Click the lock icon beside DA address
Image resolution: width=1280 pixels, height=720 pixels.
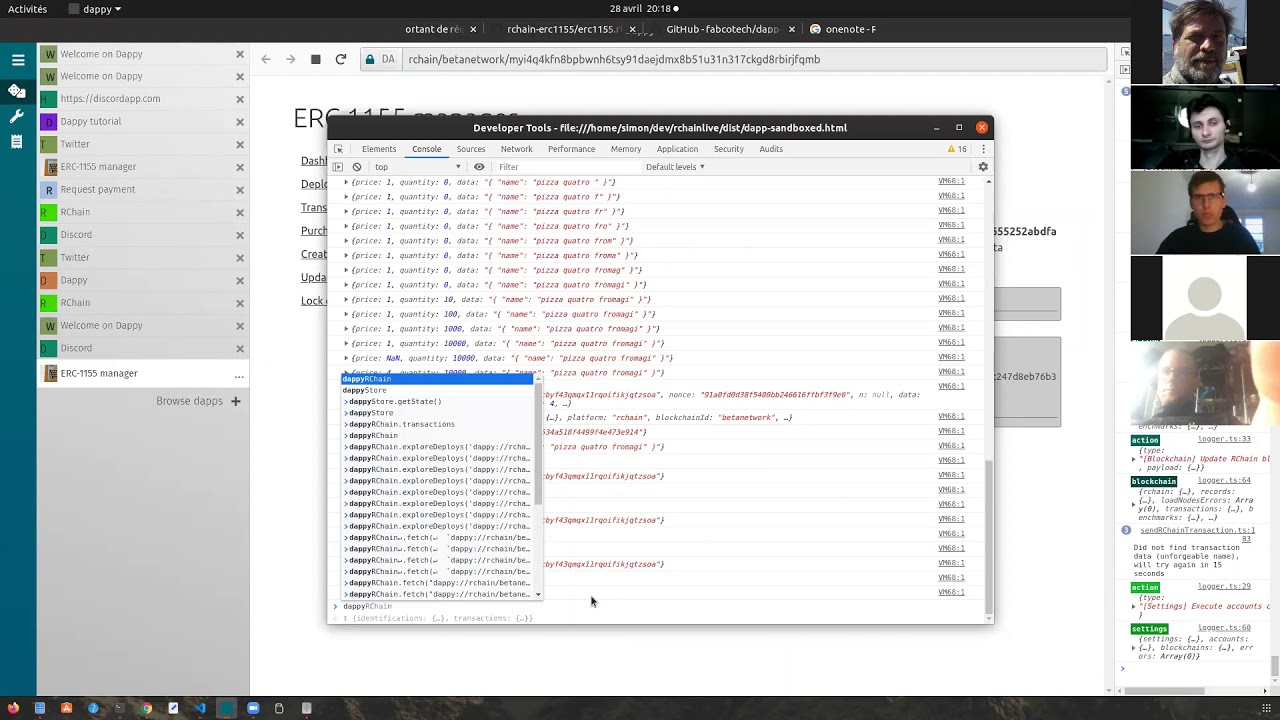pyautogui.click(x=370, y=59)
